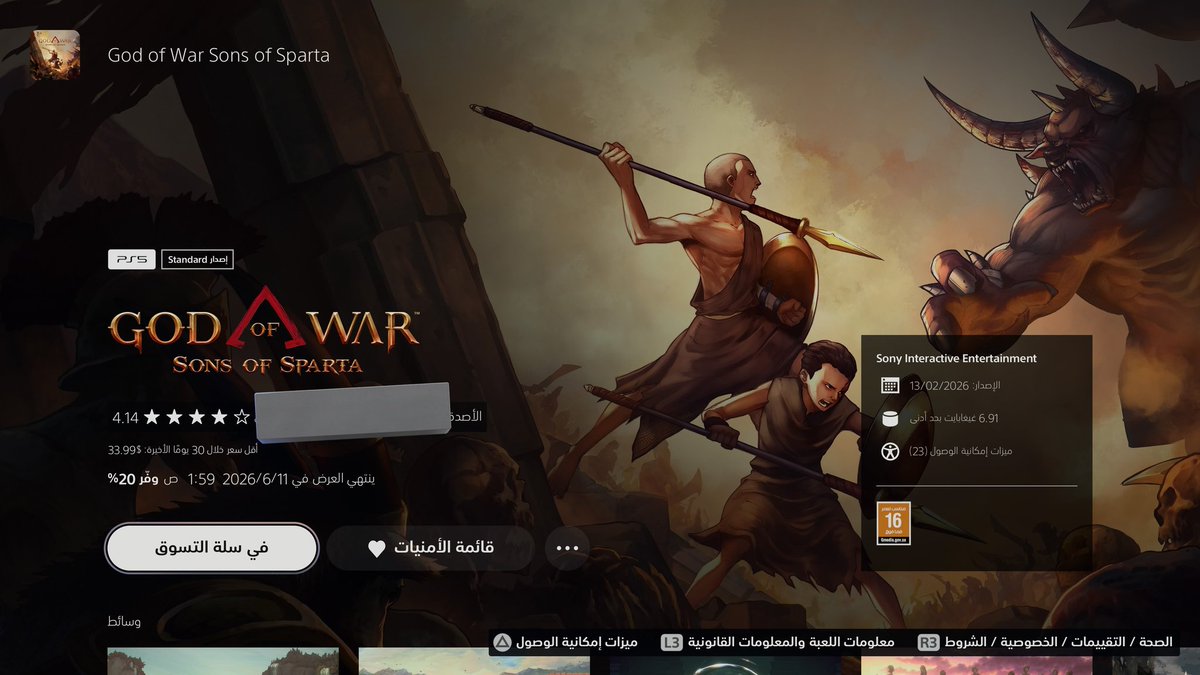Click the accessibility features person icon
The width and height of the screenshot is (1200, 675).
(890, 451)
